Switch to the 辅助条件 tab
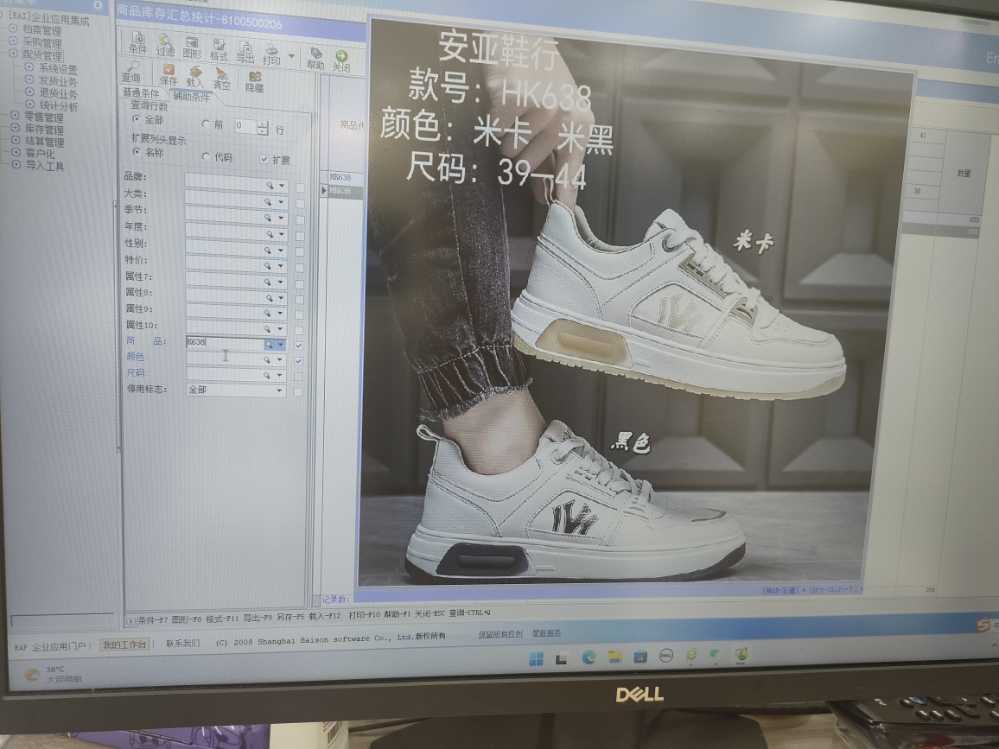 click(192, 97)
